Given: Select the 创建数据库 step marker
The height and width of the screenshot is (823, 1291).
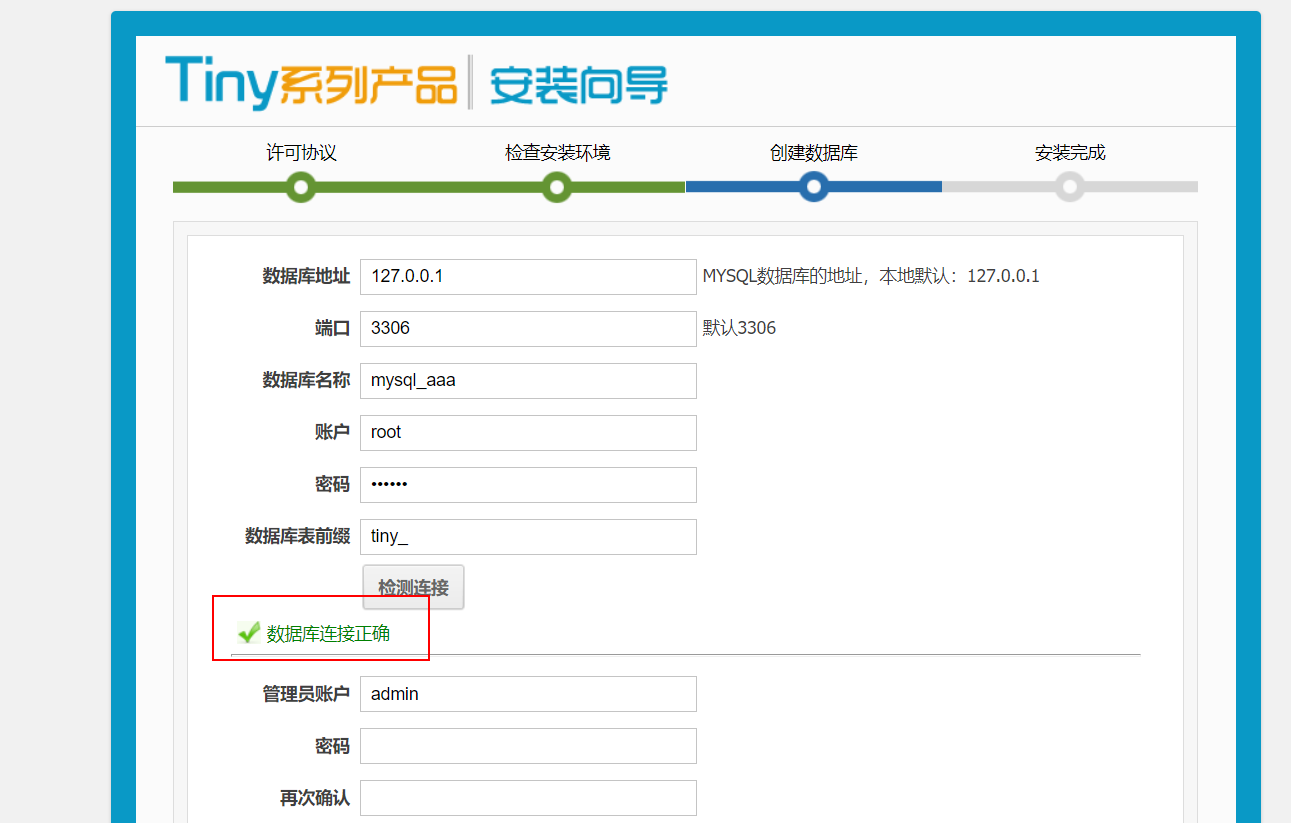Looking at the screenshot, I should [x=814, y=187].
